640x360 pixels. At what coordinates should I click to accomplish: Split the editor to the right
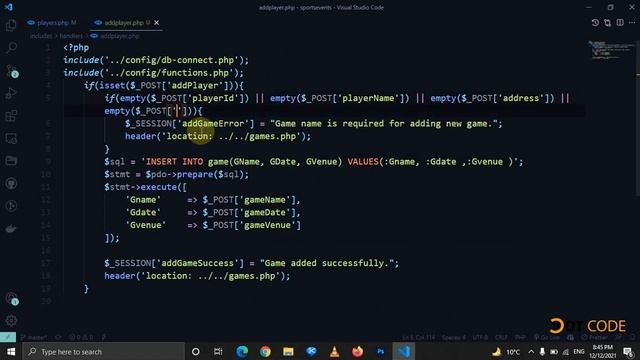click(620, 23)
